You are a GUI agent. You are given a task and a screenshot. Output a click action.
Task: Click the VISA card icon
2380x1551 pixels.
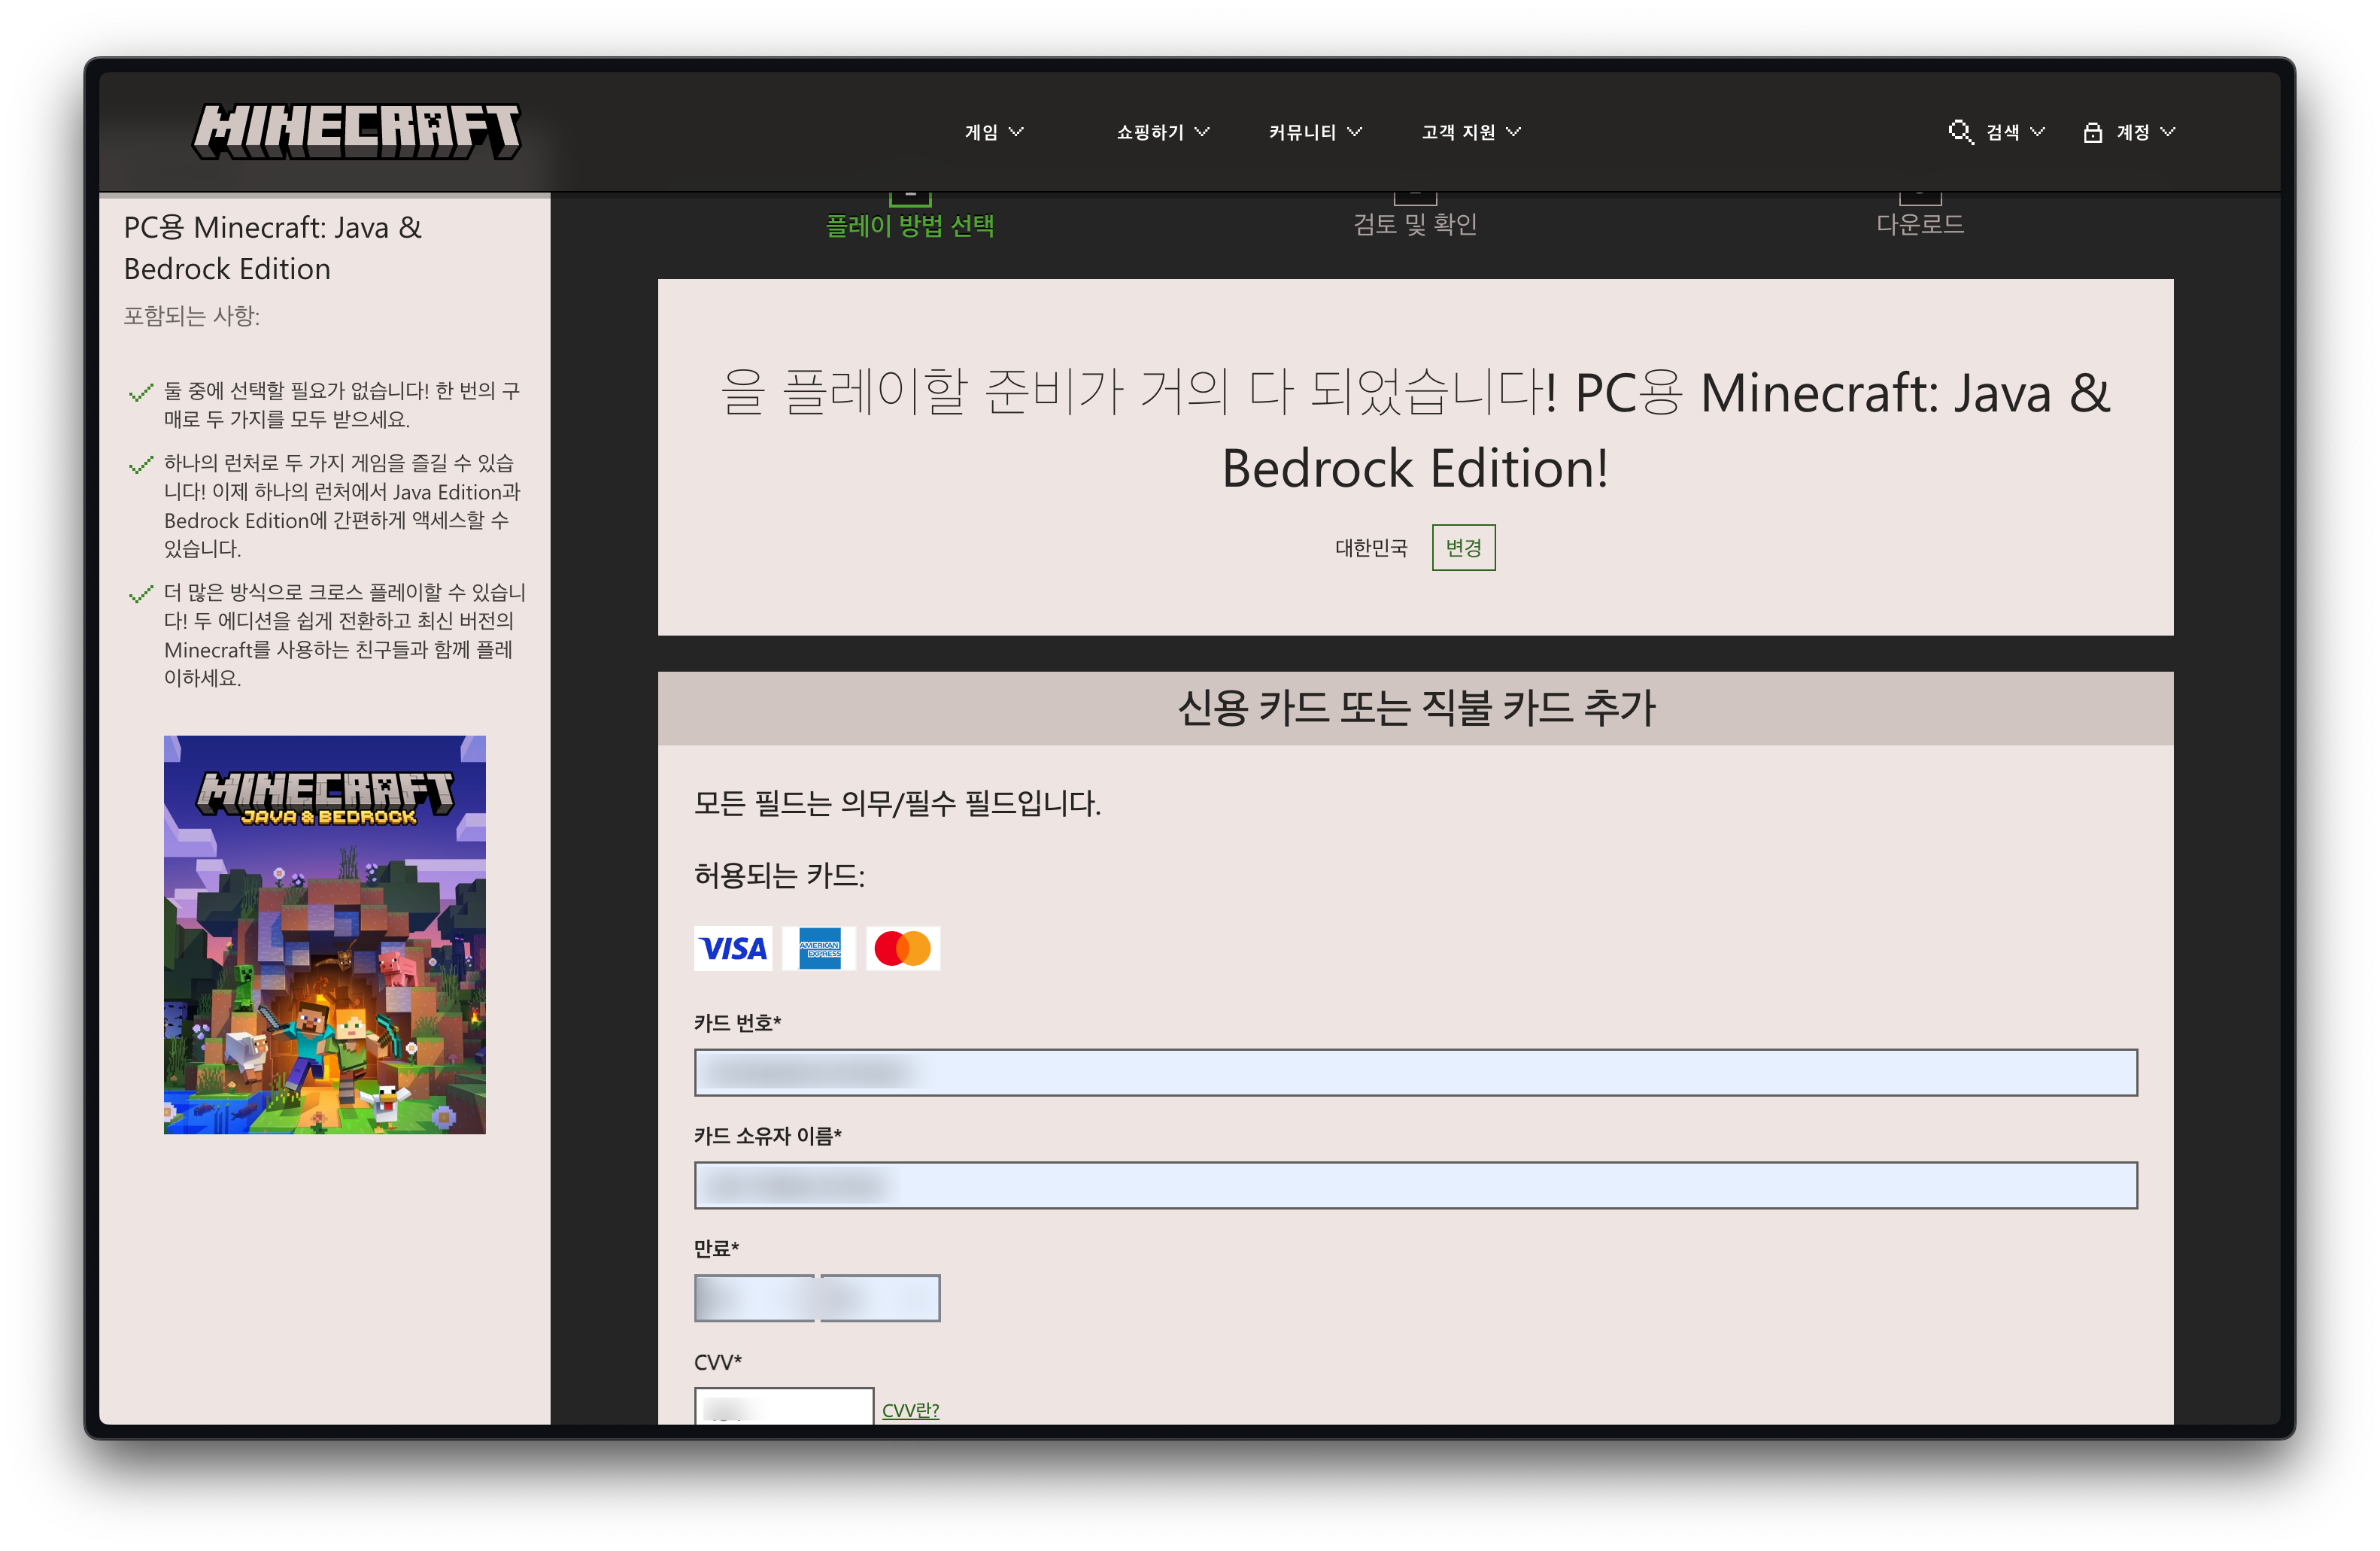(732, 948)
